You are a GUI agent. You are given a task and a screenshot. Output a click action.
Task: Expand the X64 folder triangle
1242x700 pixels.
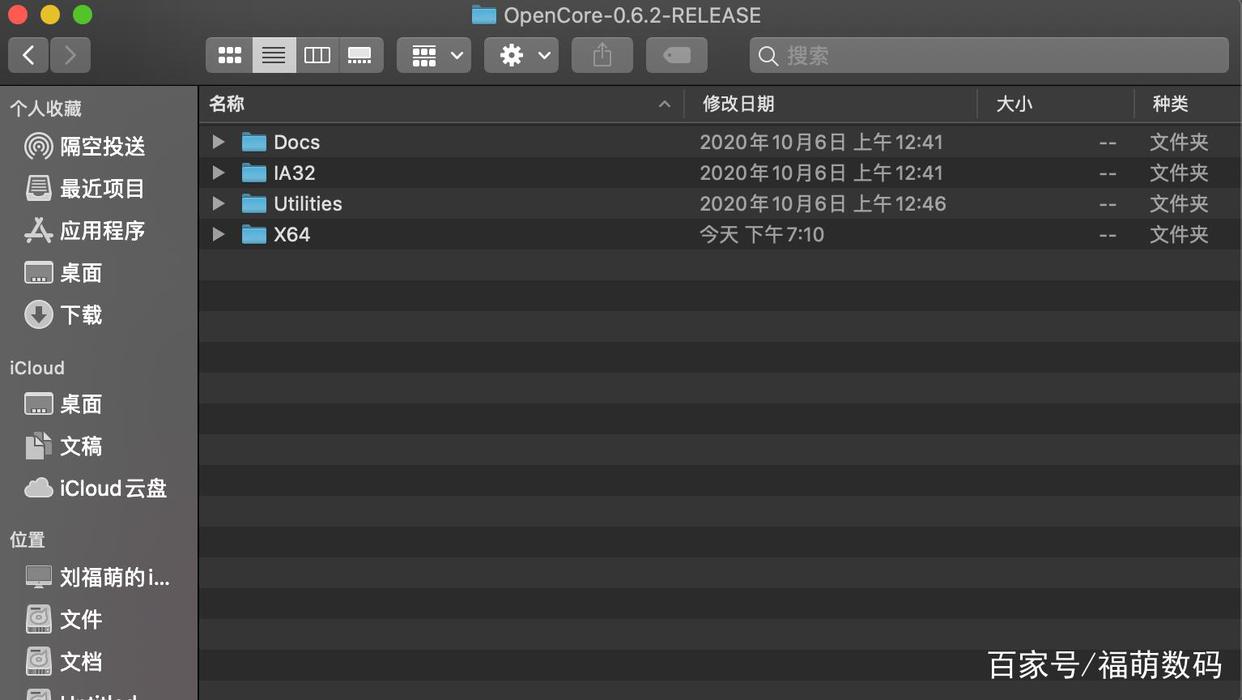[x=218, y=235]
